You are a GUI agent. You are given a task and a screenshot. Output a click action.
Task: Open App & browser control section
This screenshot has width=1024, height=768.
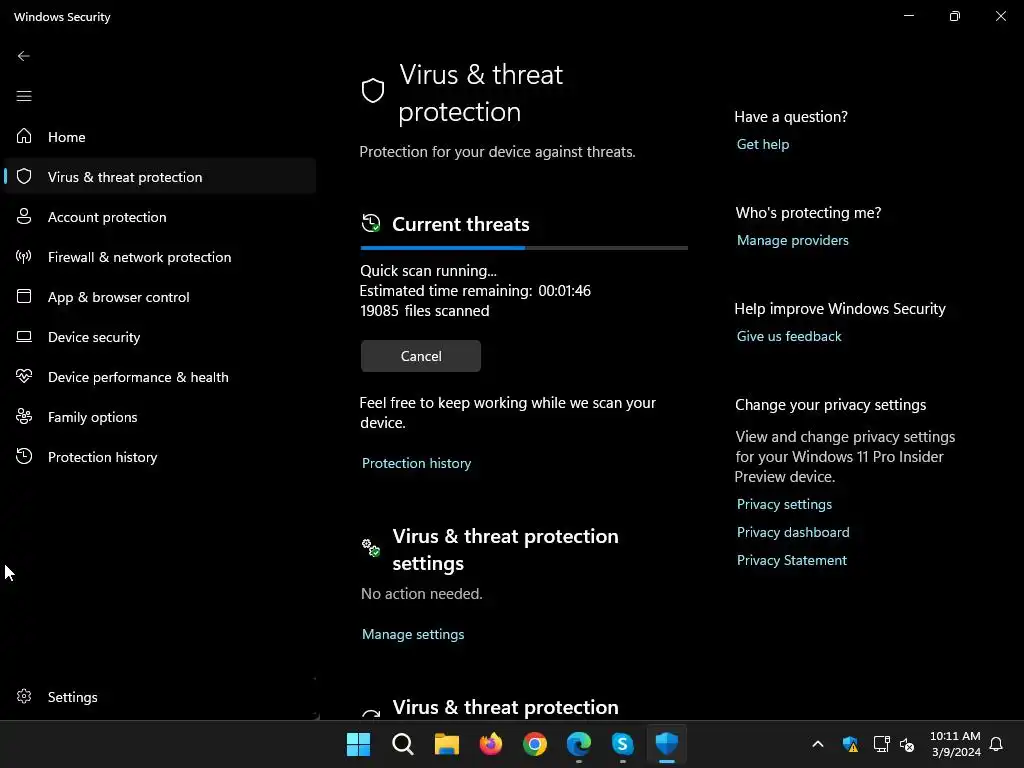(x=160, y=296)
